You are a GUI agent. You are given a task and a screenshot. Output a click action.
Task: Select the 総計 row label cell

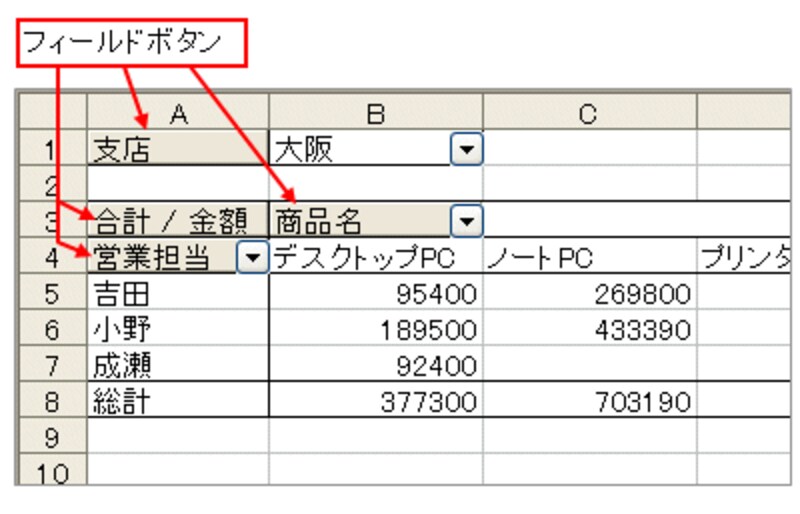178,402
